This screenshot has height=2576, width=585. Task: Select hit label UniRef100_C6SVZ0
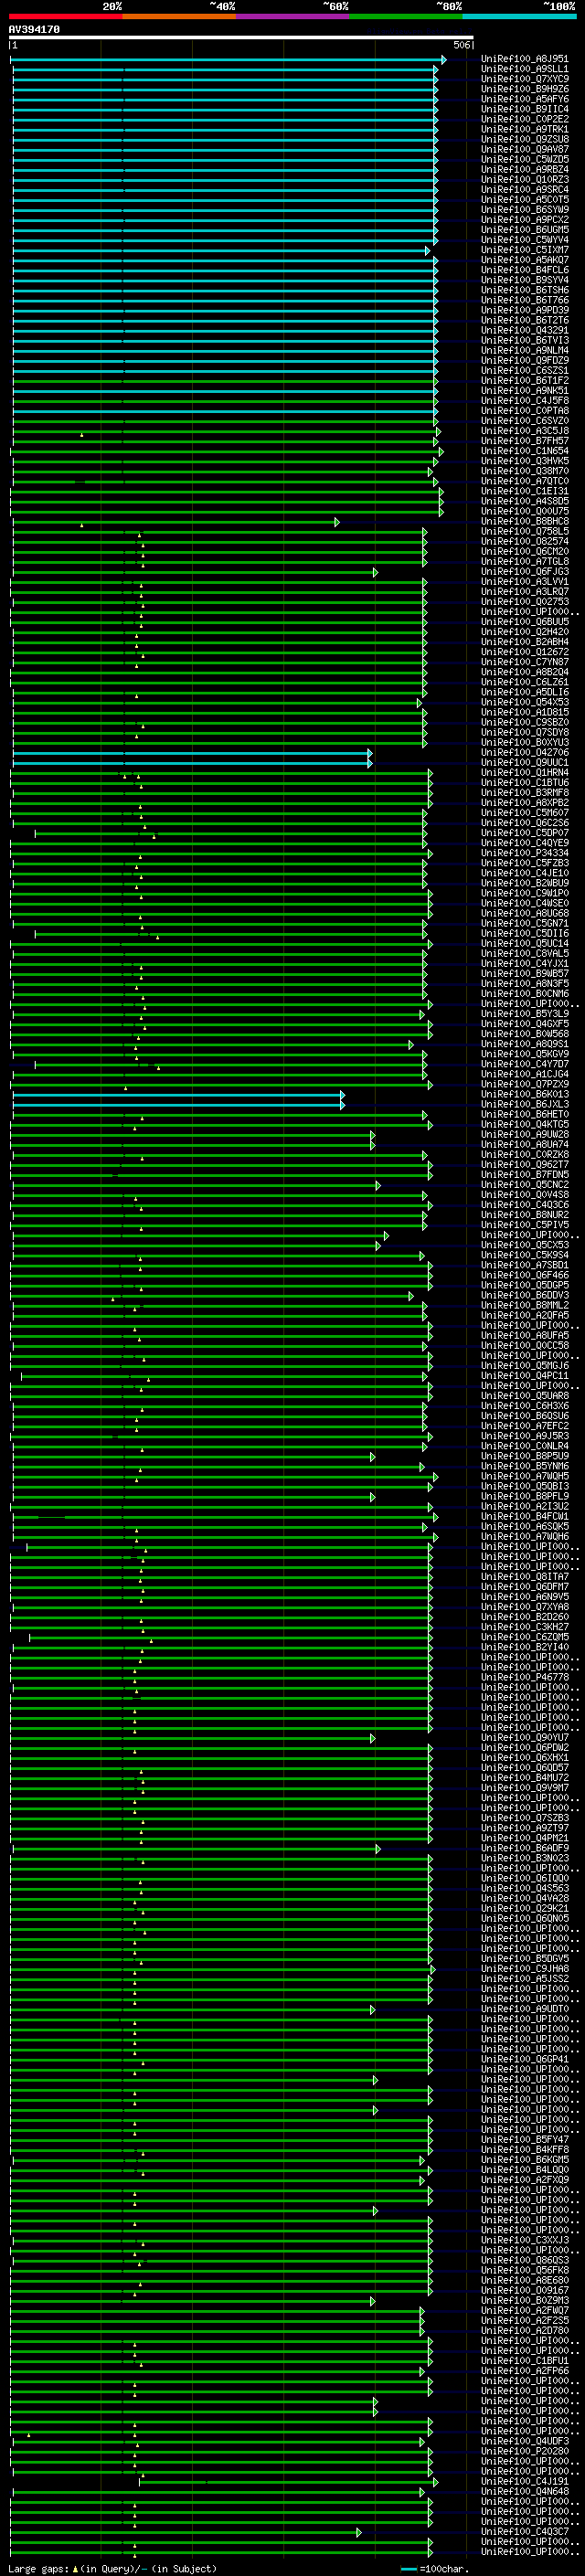(525, 421)
